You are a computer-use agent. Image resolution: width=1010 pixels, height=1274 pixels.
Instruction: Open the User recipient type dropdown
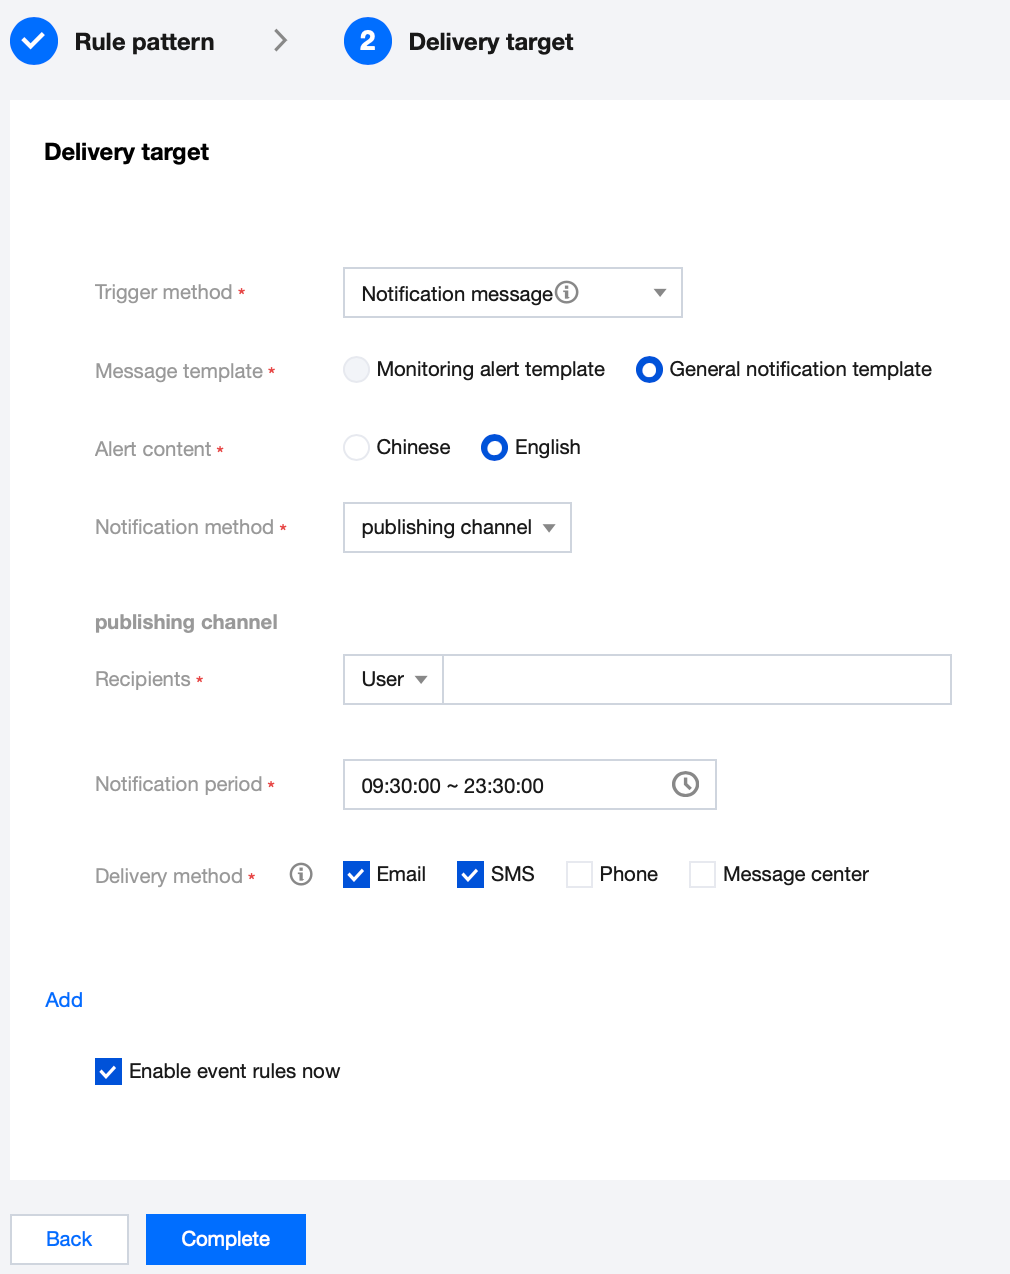[x=393, y=680]
